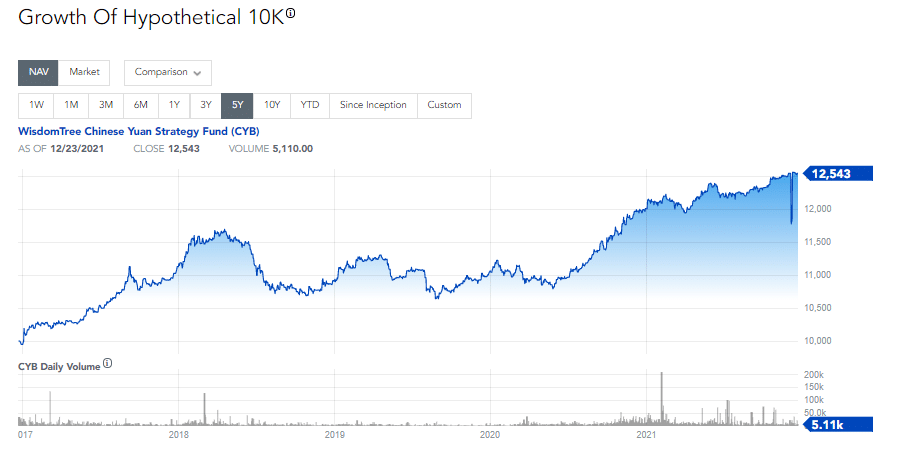Select the 6M time range
The image size is (900, 467).
pos(141,106)
